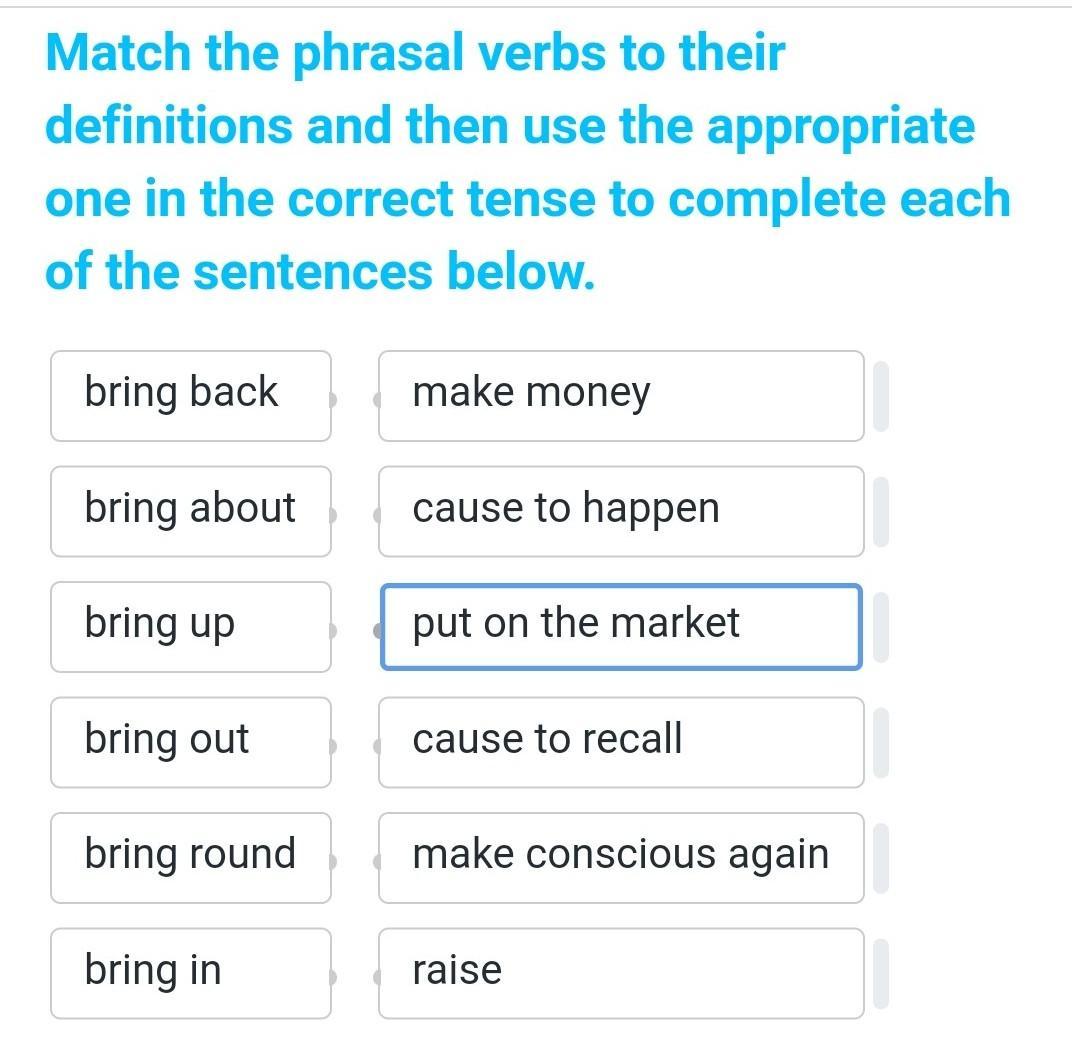
Task: Select the 'raise' definition box
Action: click(x=620, y=973)
